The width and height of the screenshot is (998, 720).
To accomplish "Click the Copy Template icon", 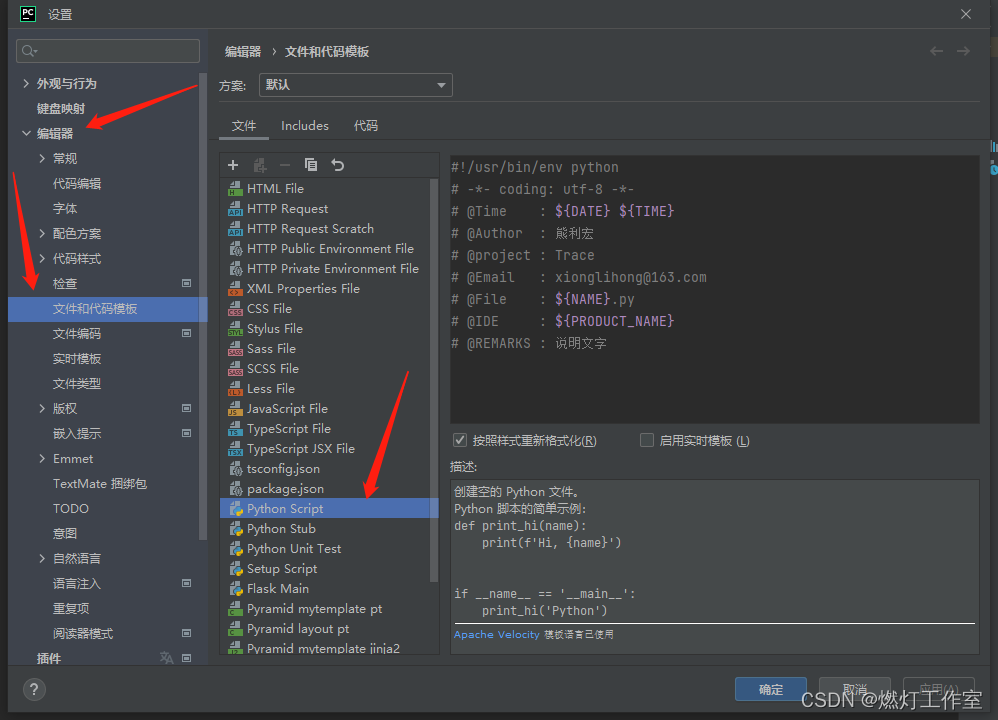I will pos(311,166).
